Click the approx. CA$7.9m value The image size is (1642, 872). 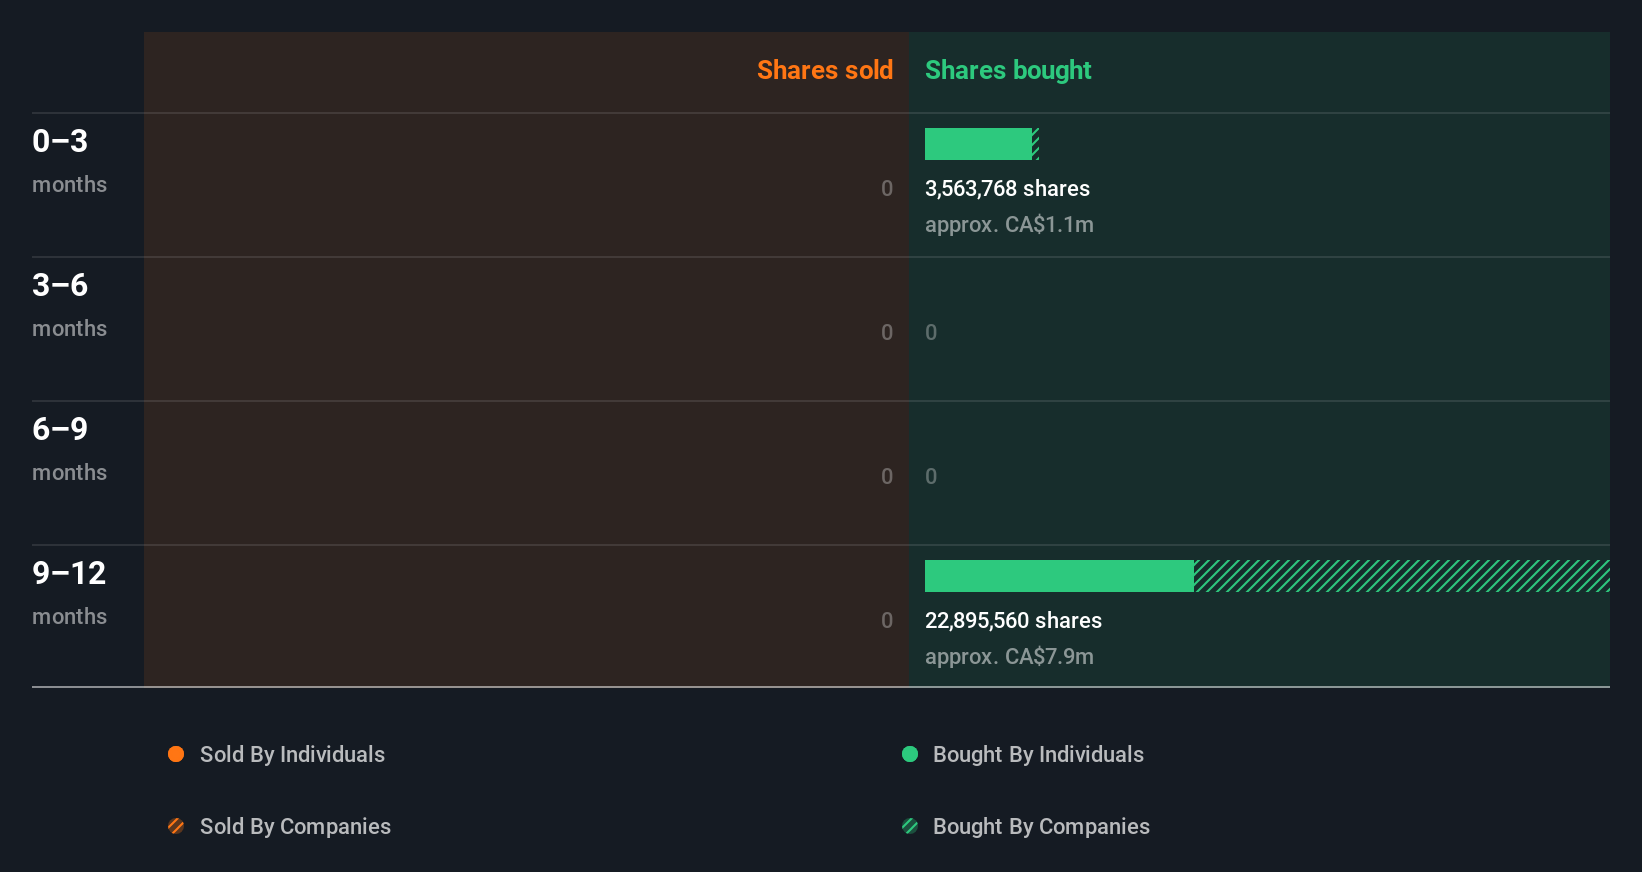[1009, 657]
